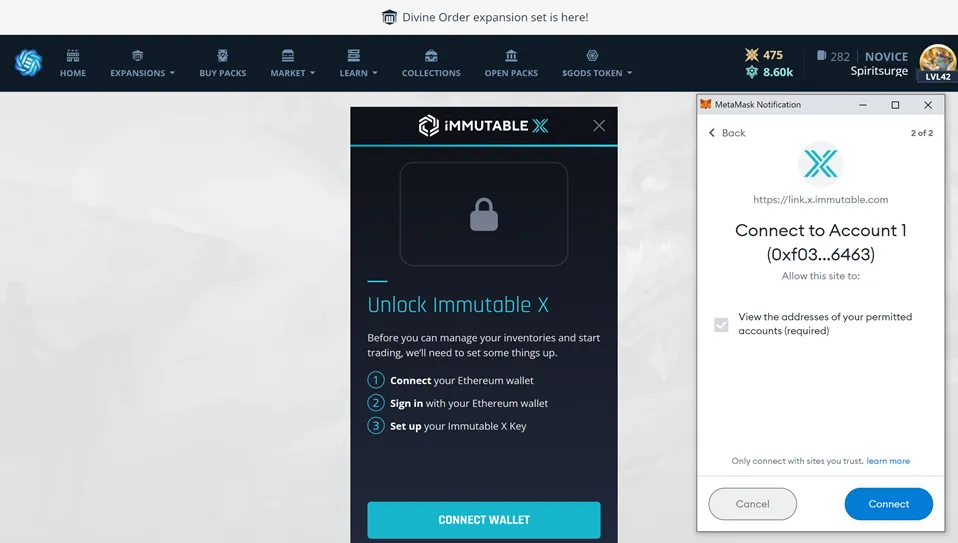Open the Collections menu item
Viewport: 958px width, 543px height.
(x=431, y=73)
